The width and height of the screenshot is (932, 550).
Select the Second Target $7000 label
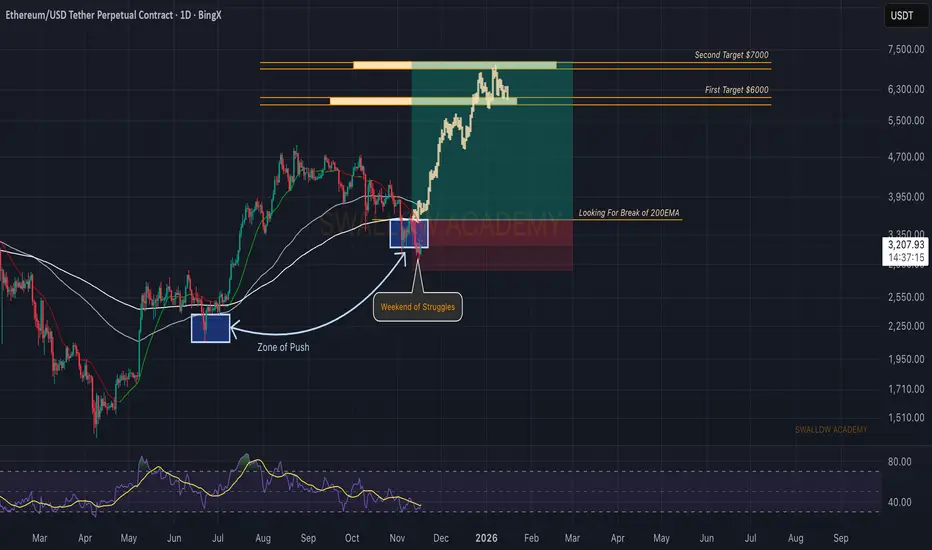[x=731, y=55]
